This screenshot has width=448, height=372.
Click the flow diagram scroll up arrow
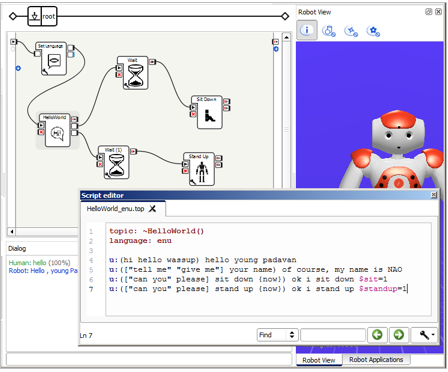tap(286, 37)
